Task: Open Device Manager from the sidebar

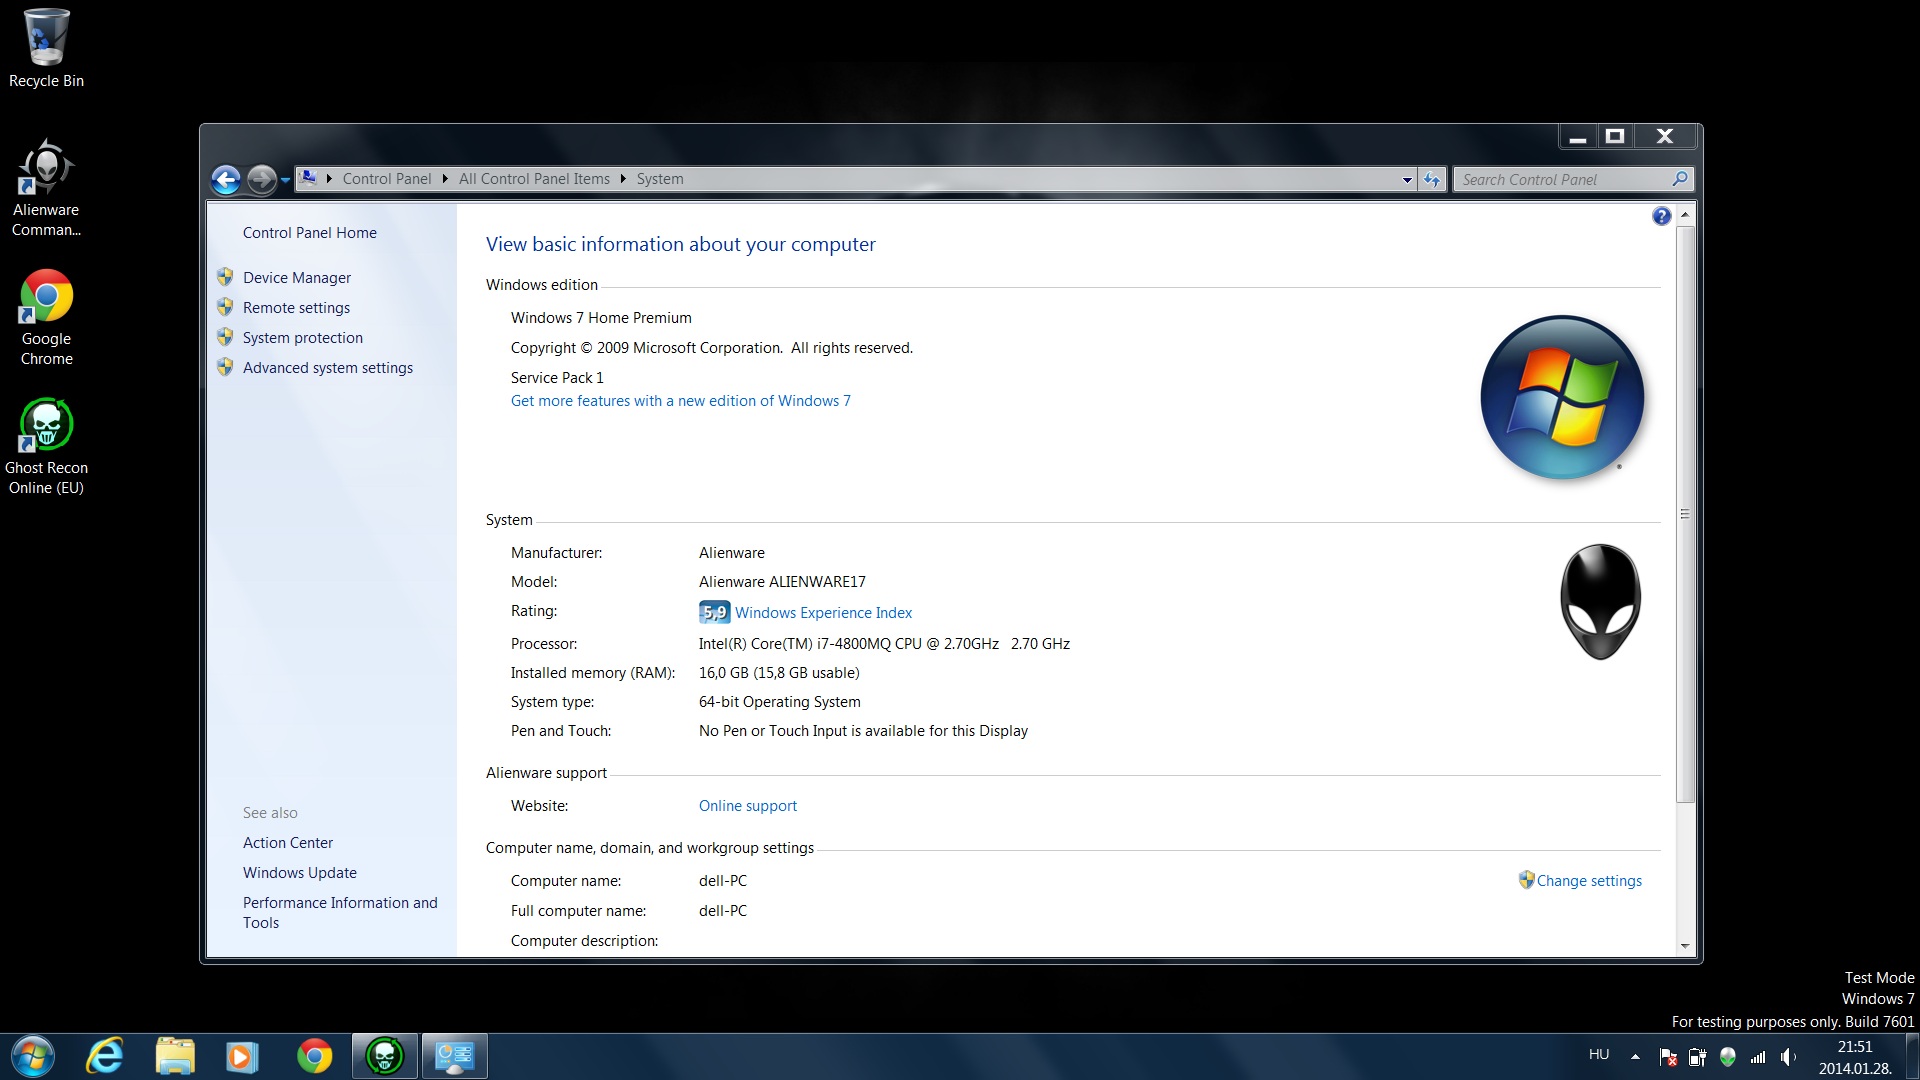Action: point(297,278)
